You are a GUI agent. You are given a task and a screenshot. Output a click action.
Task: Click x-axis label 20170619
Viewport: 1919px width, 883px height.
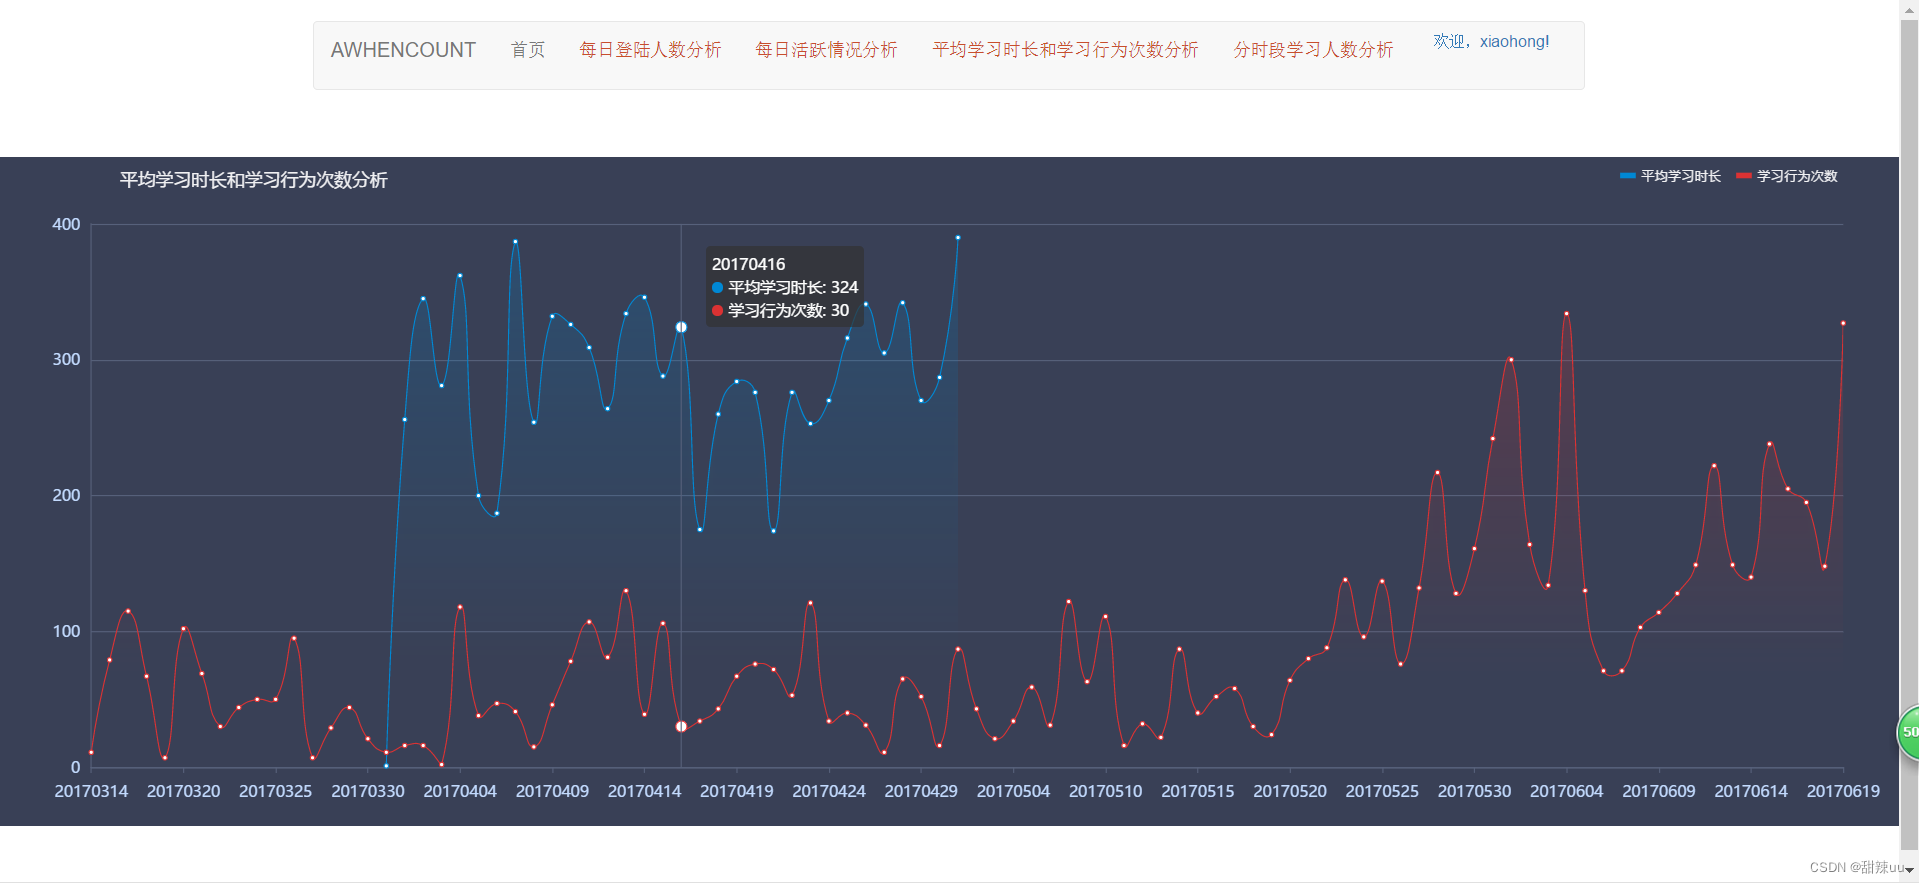tap(1843, 791)
